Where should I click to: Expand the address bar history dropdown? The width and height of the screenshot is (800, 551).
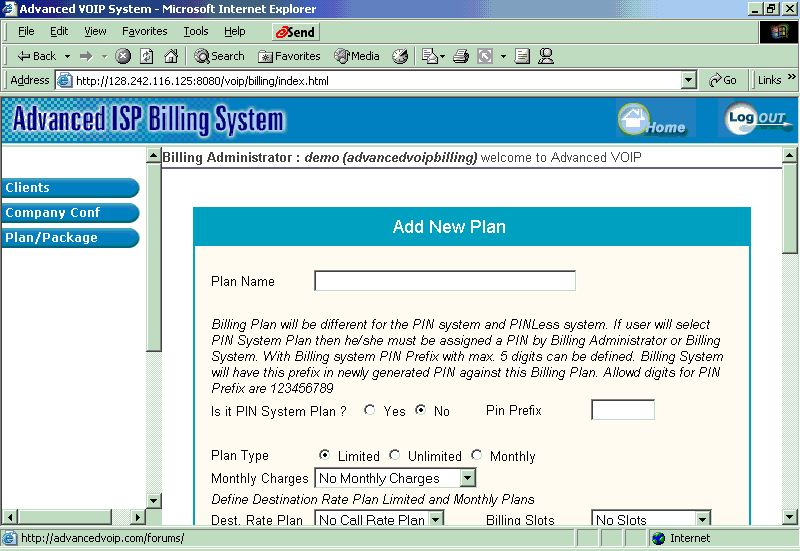tap(688, 80)
